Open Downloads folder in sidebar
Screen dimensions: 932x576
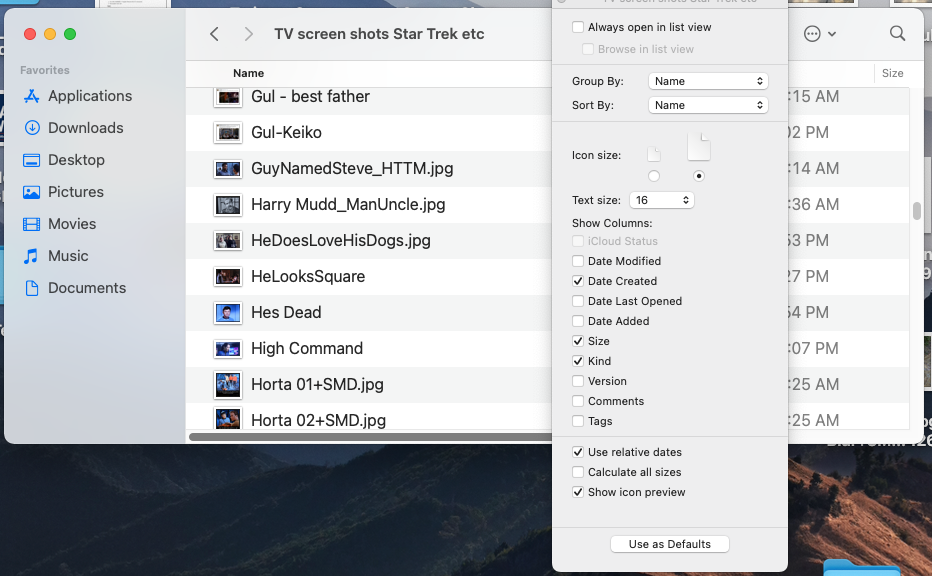[73, 128]
